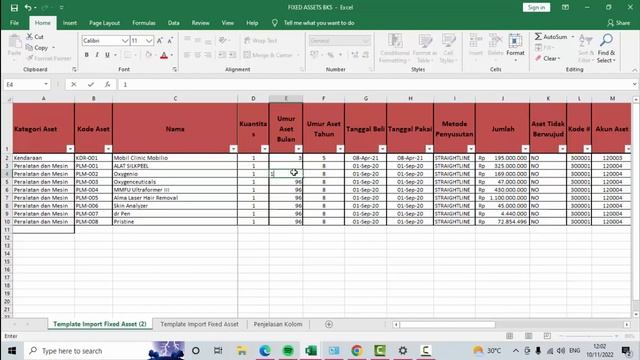Switch to the Page Layout tab
640x360 pixels.
[x=104, y=23]
